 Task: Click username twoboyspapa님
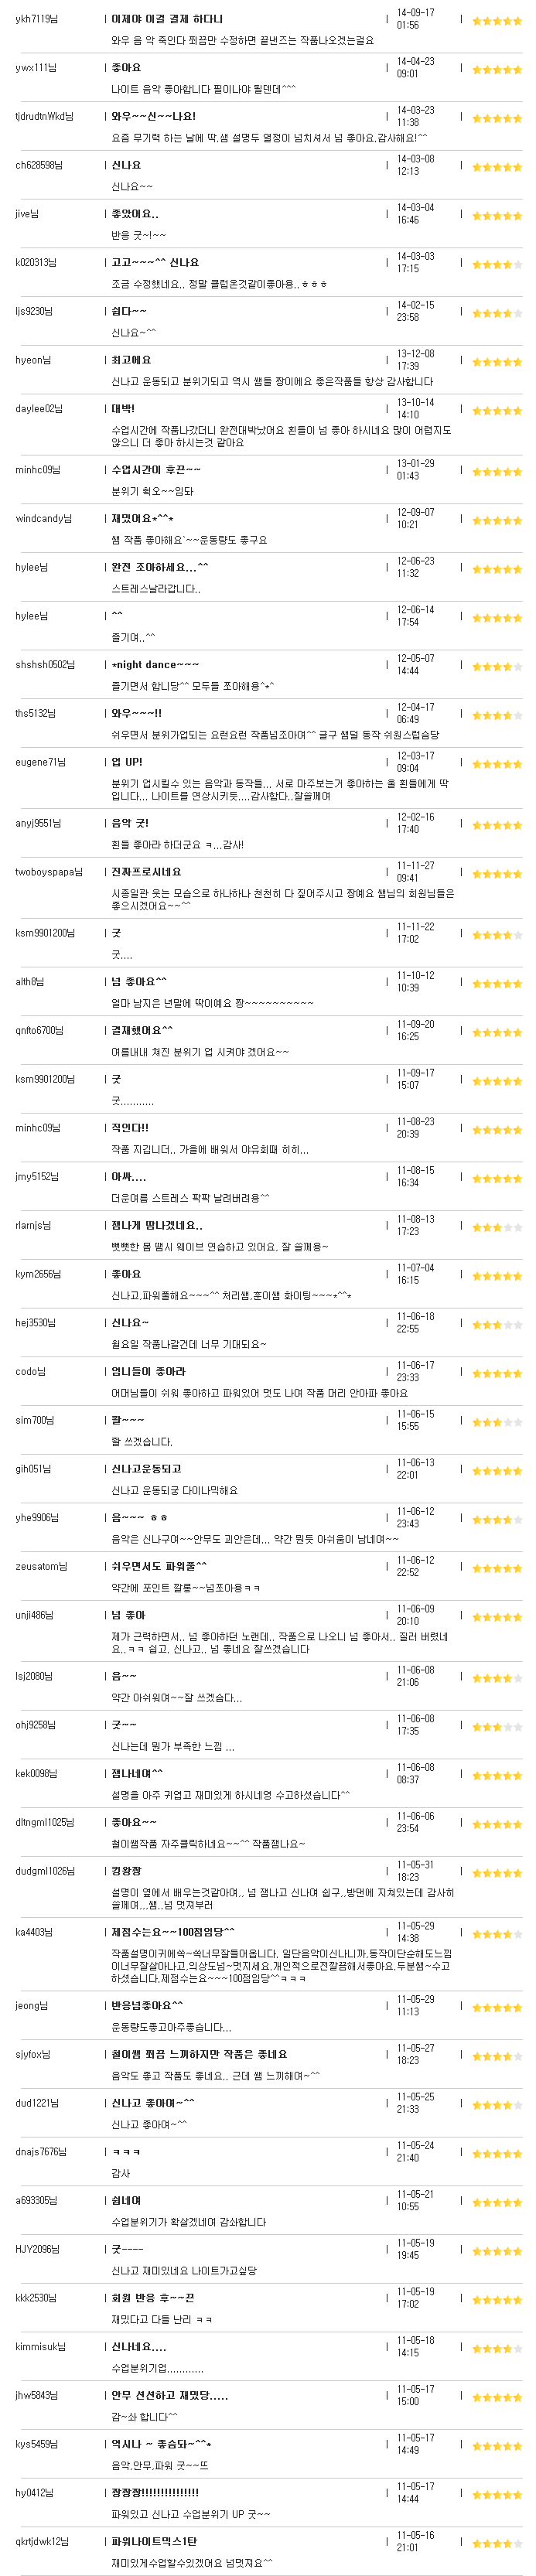coord(49,871)
